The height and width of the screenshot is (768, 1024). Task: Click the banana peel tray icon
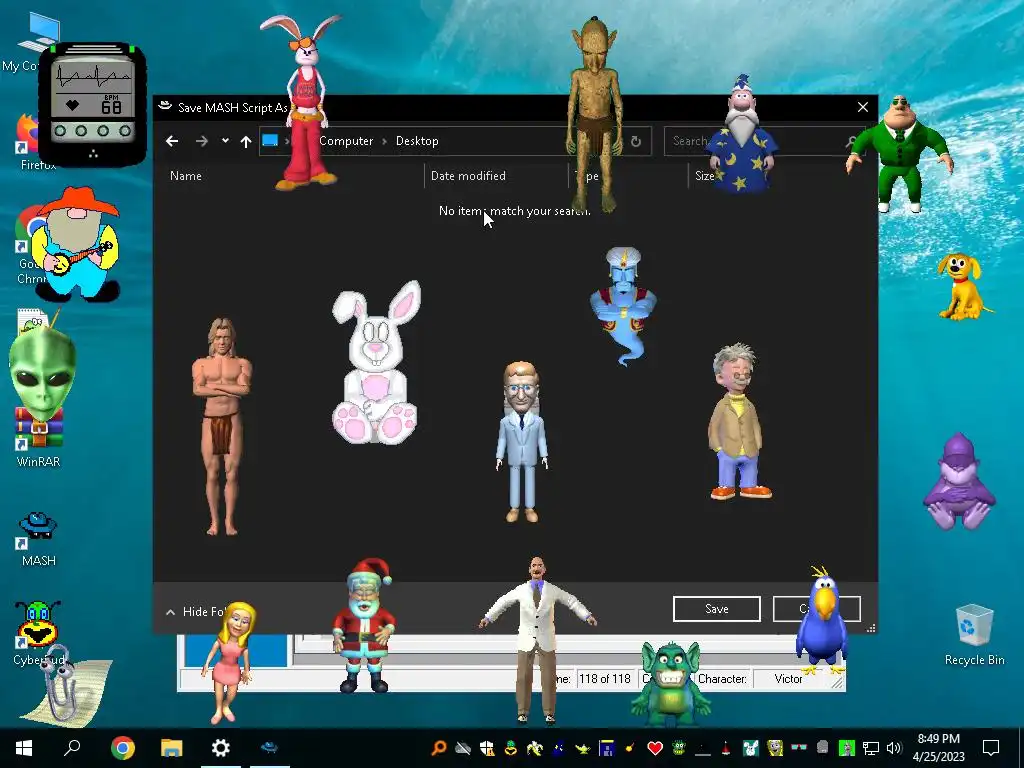pyautogui.click(x=535, y=748)
